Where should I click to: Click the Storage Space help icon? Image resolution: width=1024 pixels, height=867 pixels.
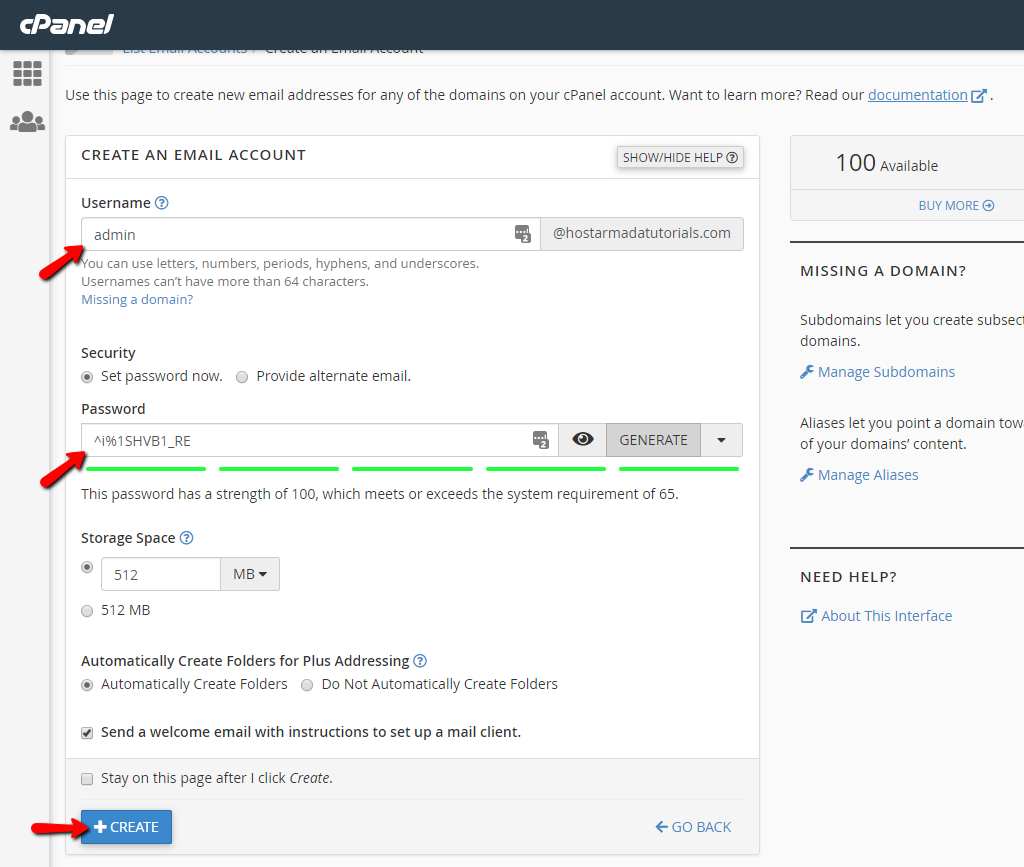tap(186, 538)
